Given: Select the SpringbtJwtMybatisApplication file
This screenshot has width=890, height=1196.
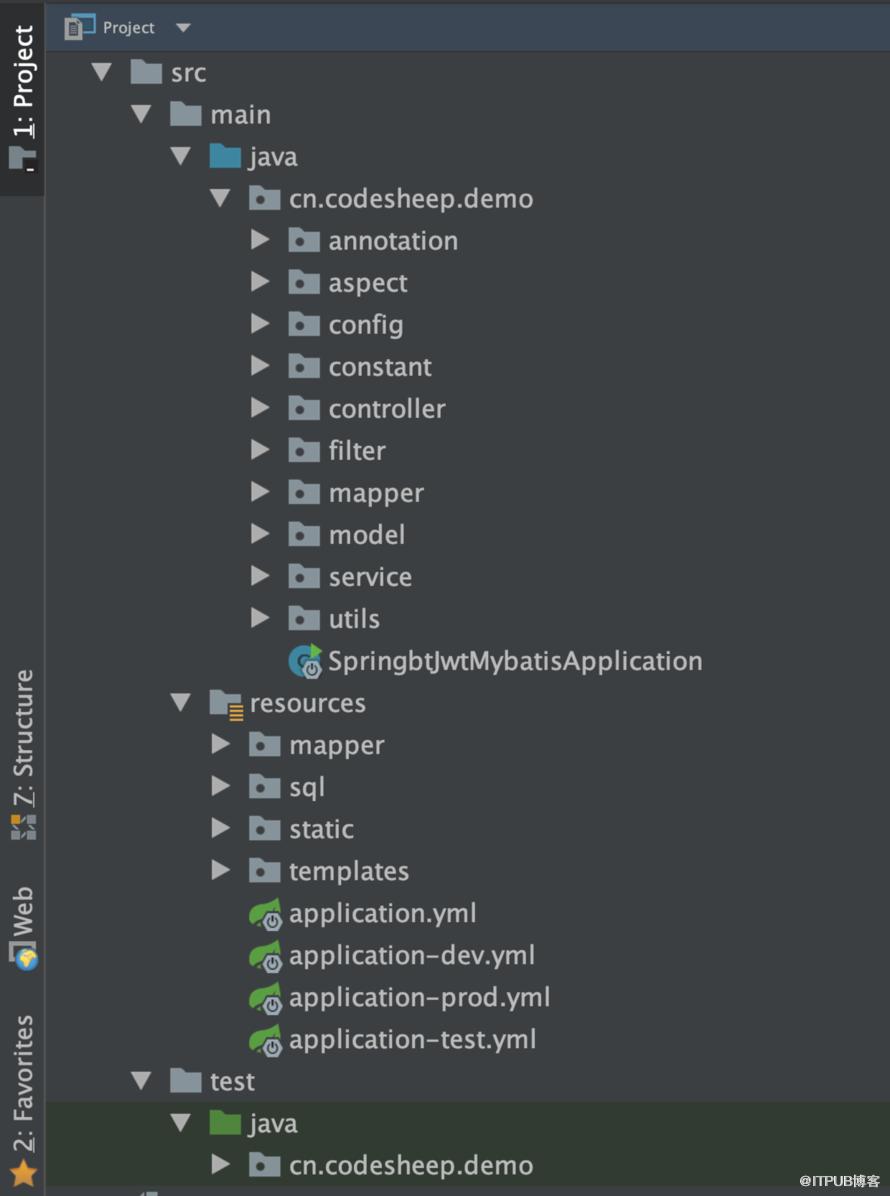Looking at the screenshot, I should point(515,661).
